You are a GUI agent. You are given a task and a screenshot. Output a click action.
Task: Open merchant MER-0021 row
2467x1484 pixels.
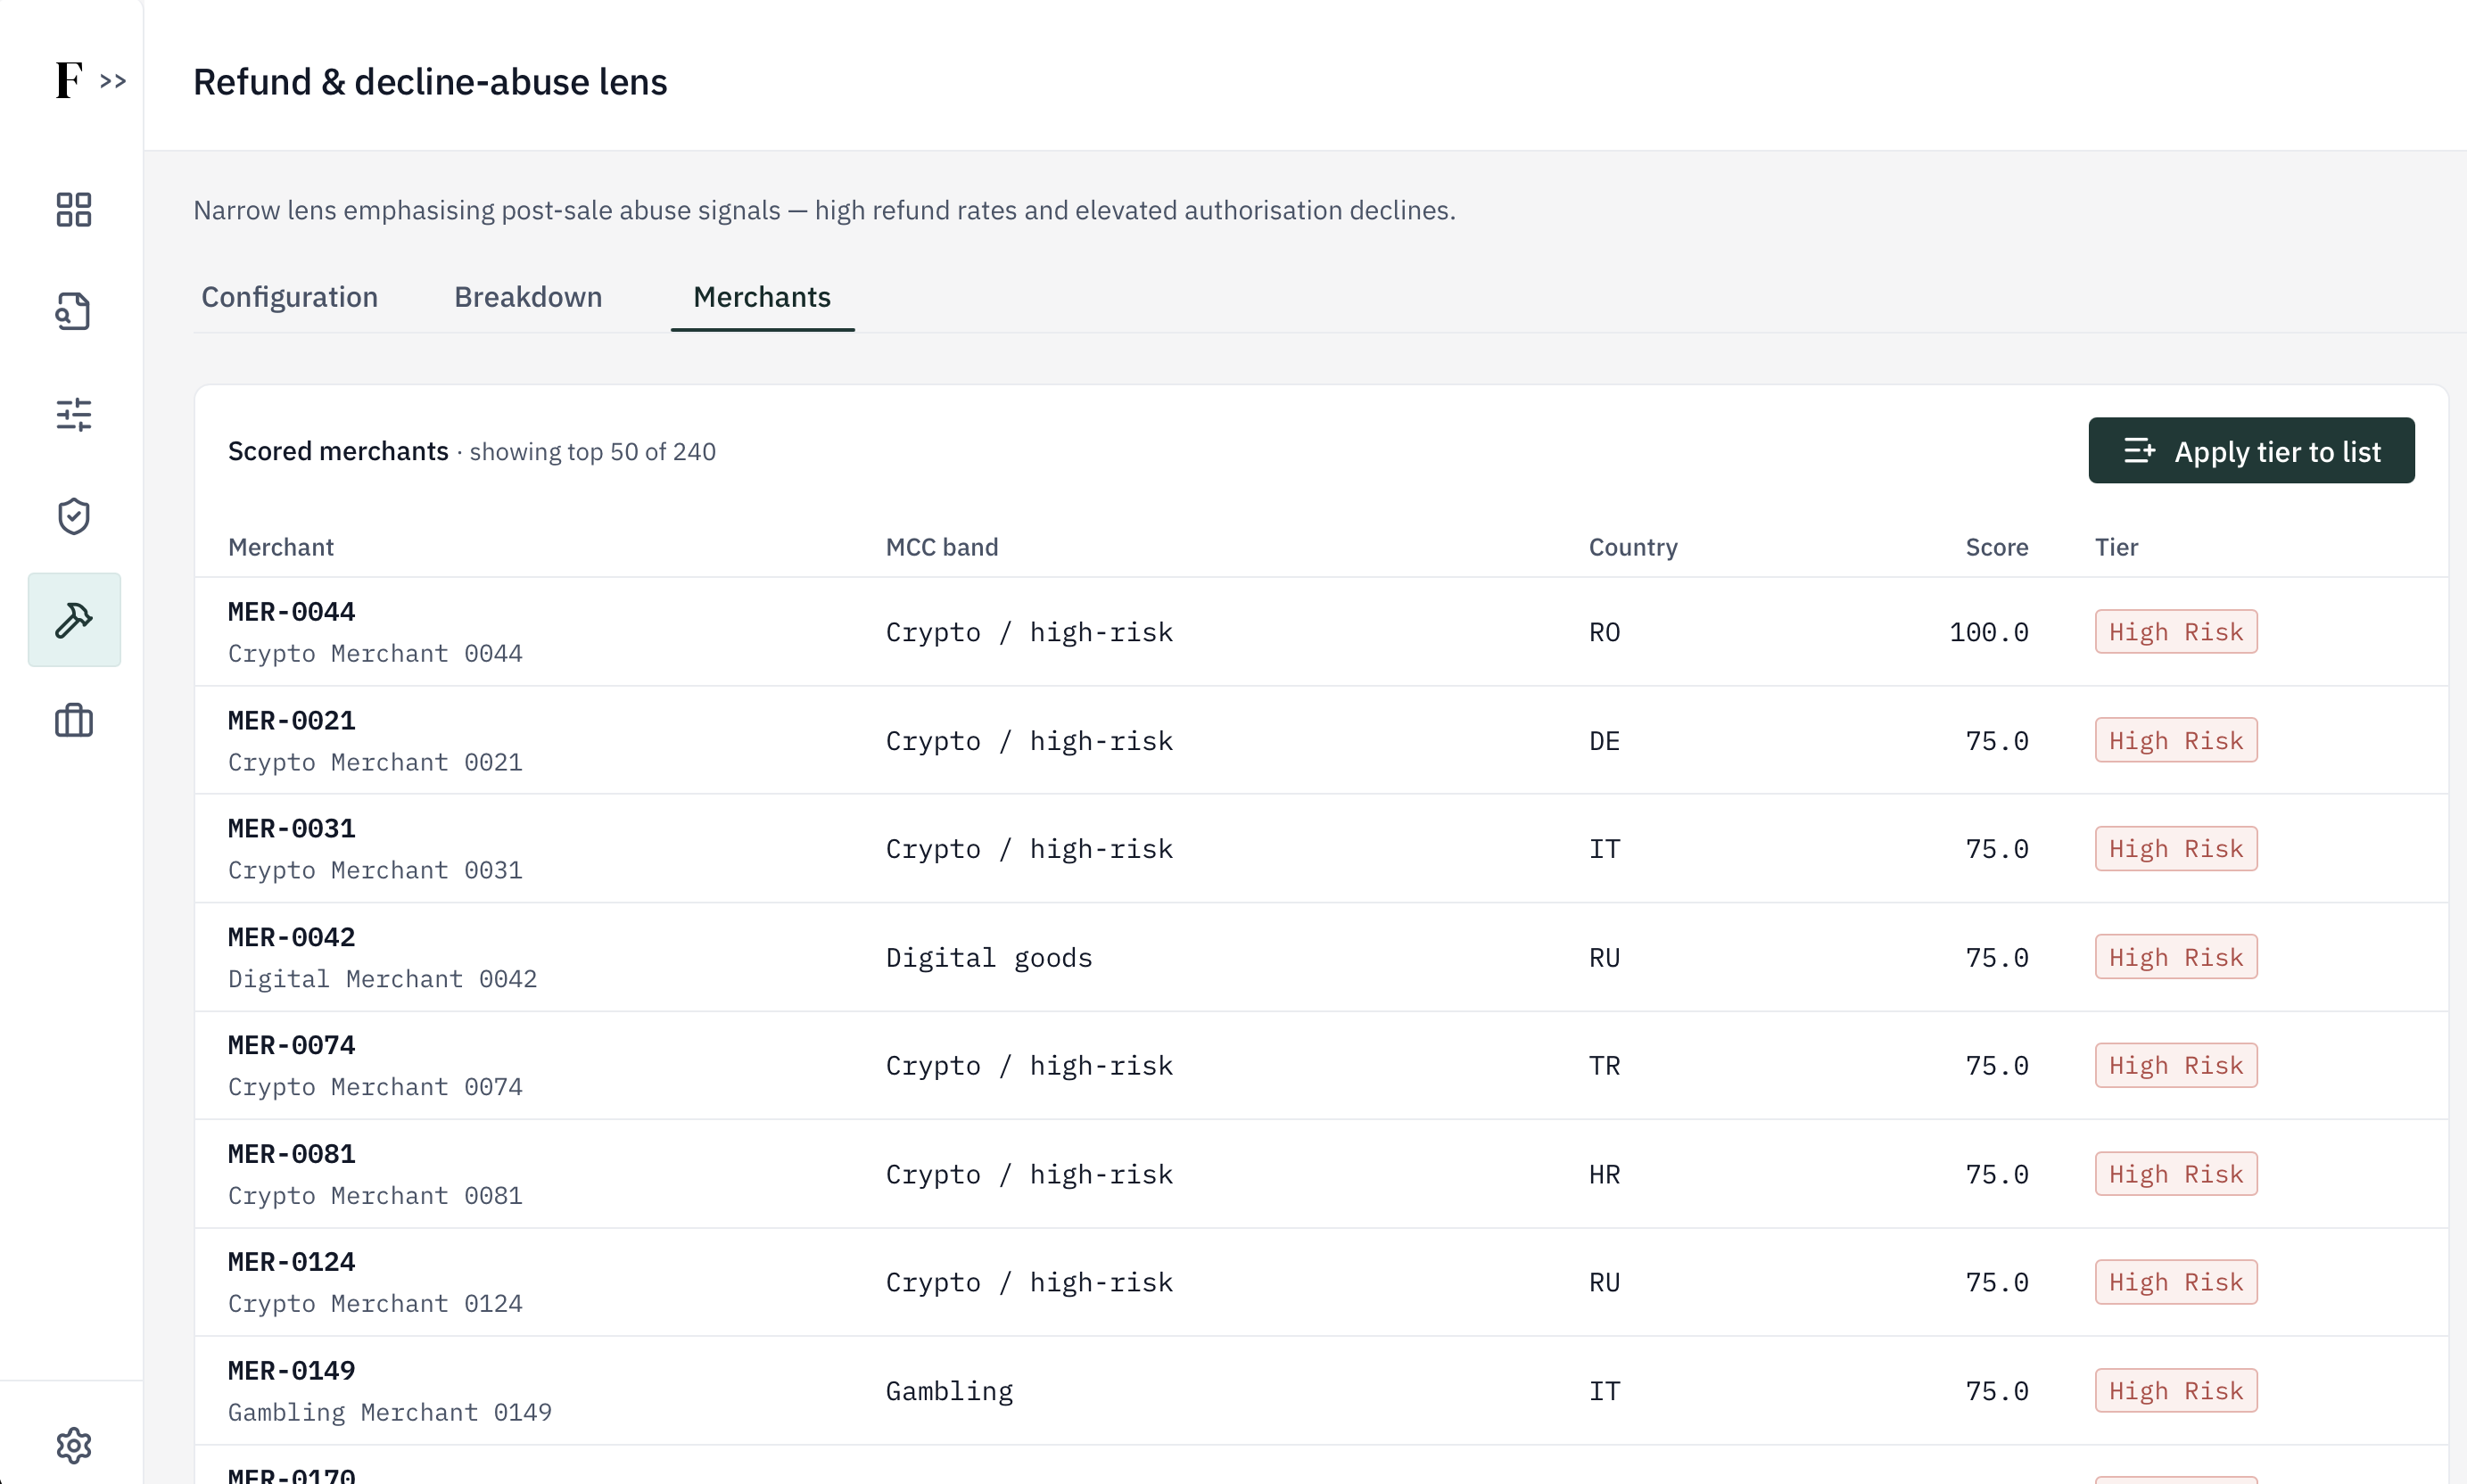(x=1321, y=741)
